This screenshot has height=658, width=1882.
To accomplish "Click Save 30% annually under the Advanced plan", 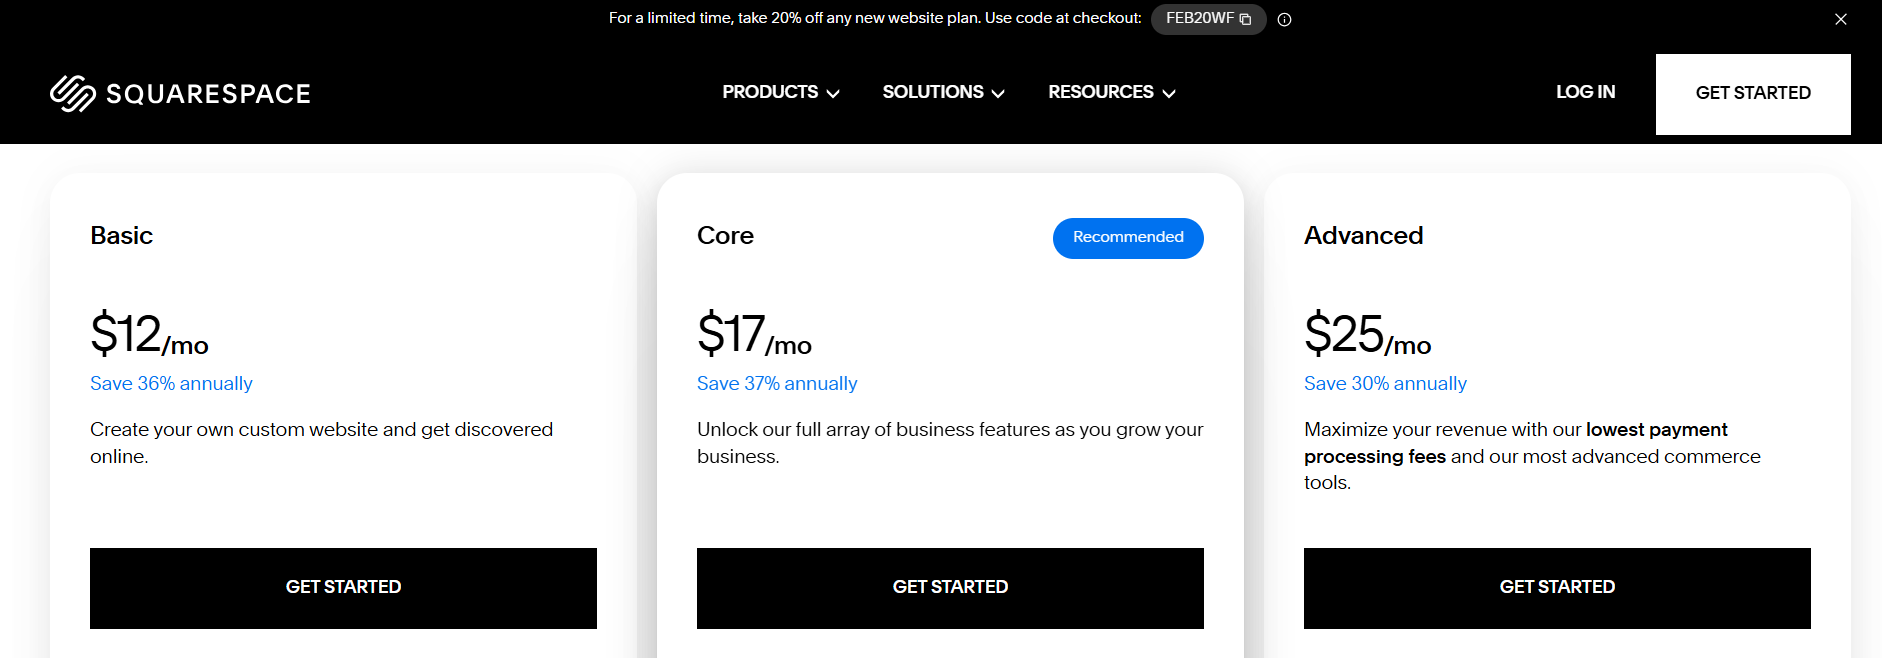I will point(1385,383).
